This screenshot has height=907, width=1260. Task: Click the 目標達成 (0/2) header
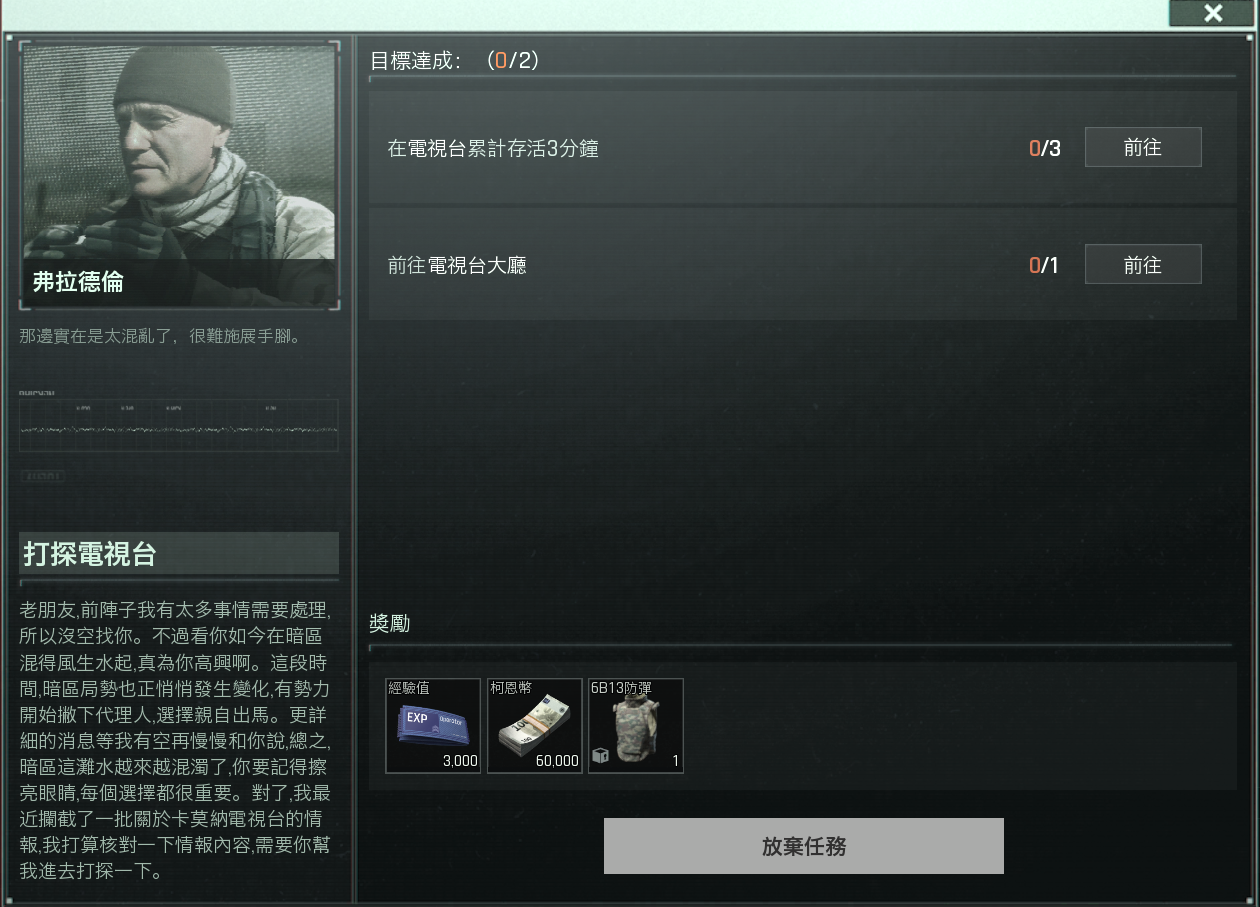[x=455, y=61]
